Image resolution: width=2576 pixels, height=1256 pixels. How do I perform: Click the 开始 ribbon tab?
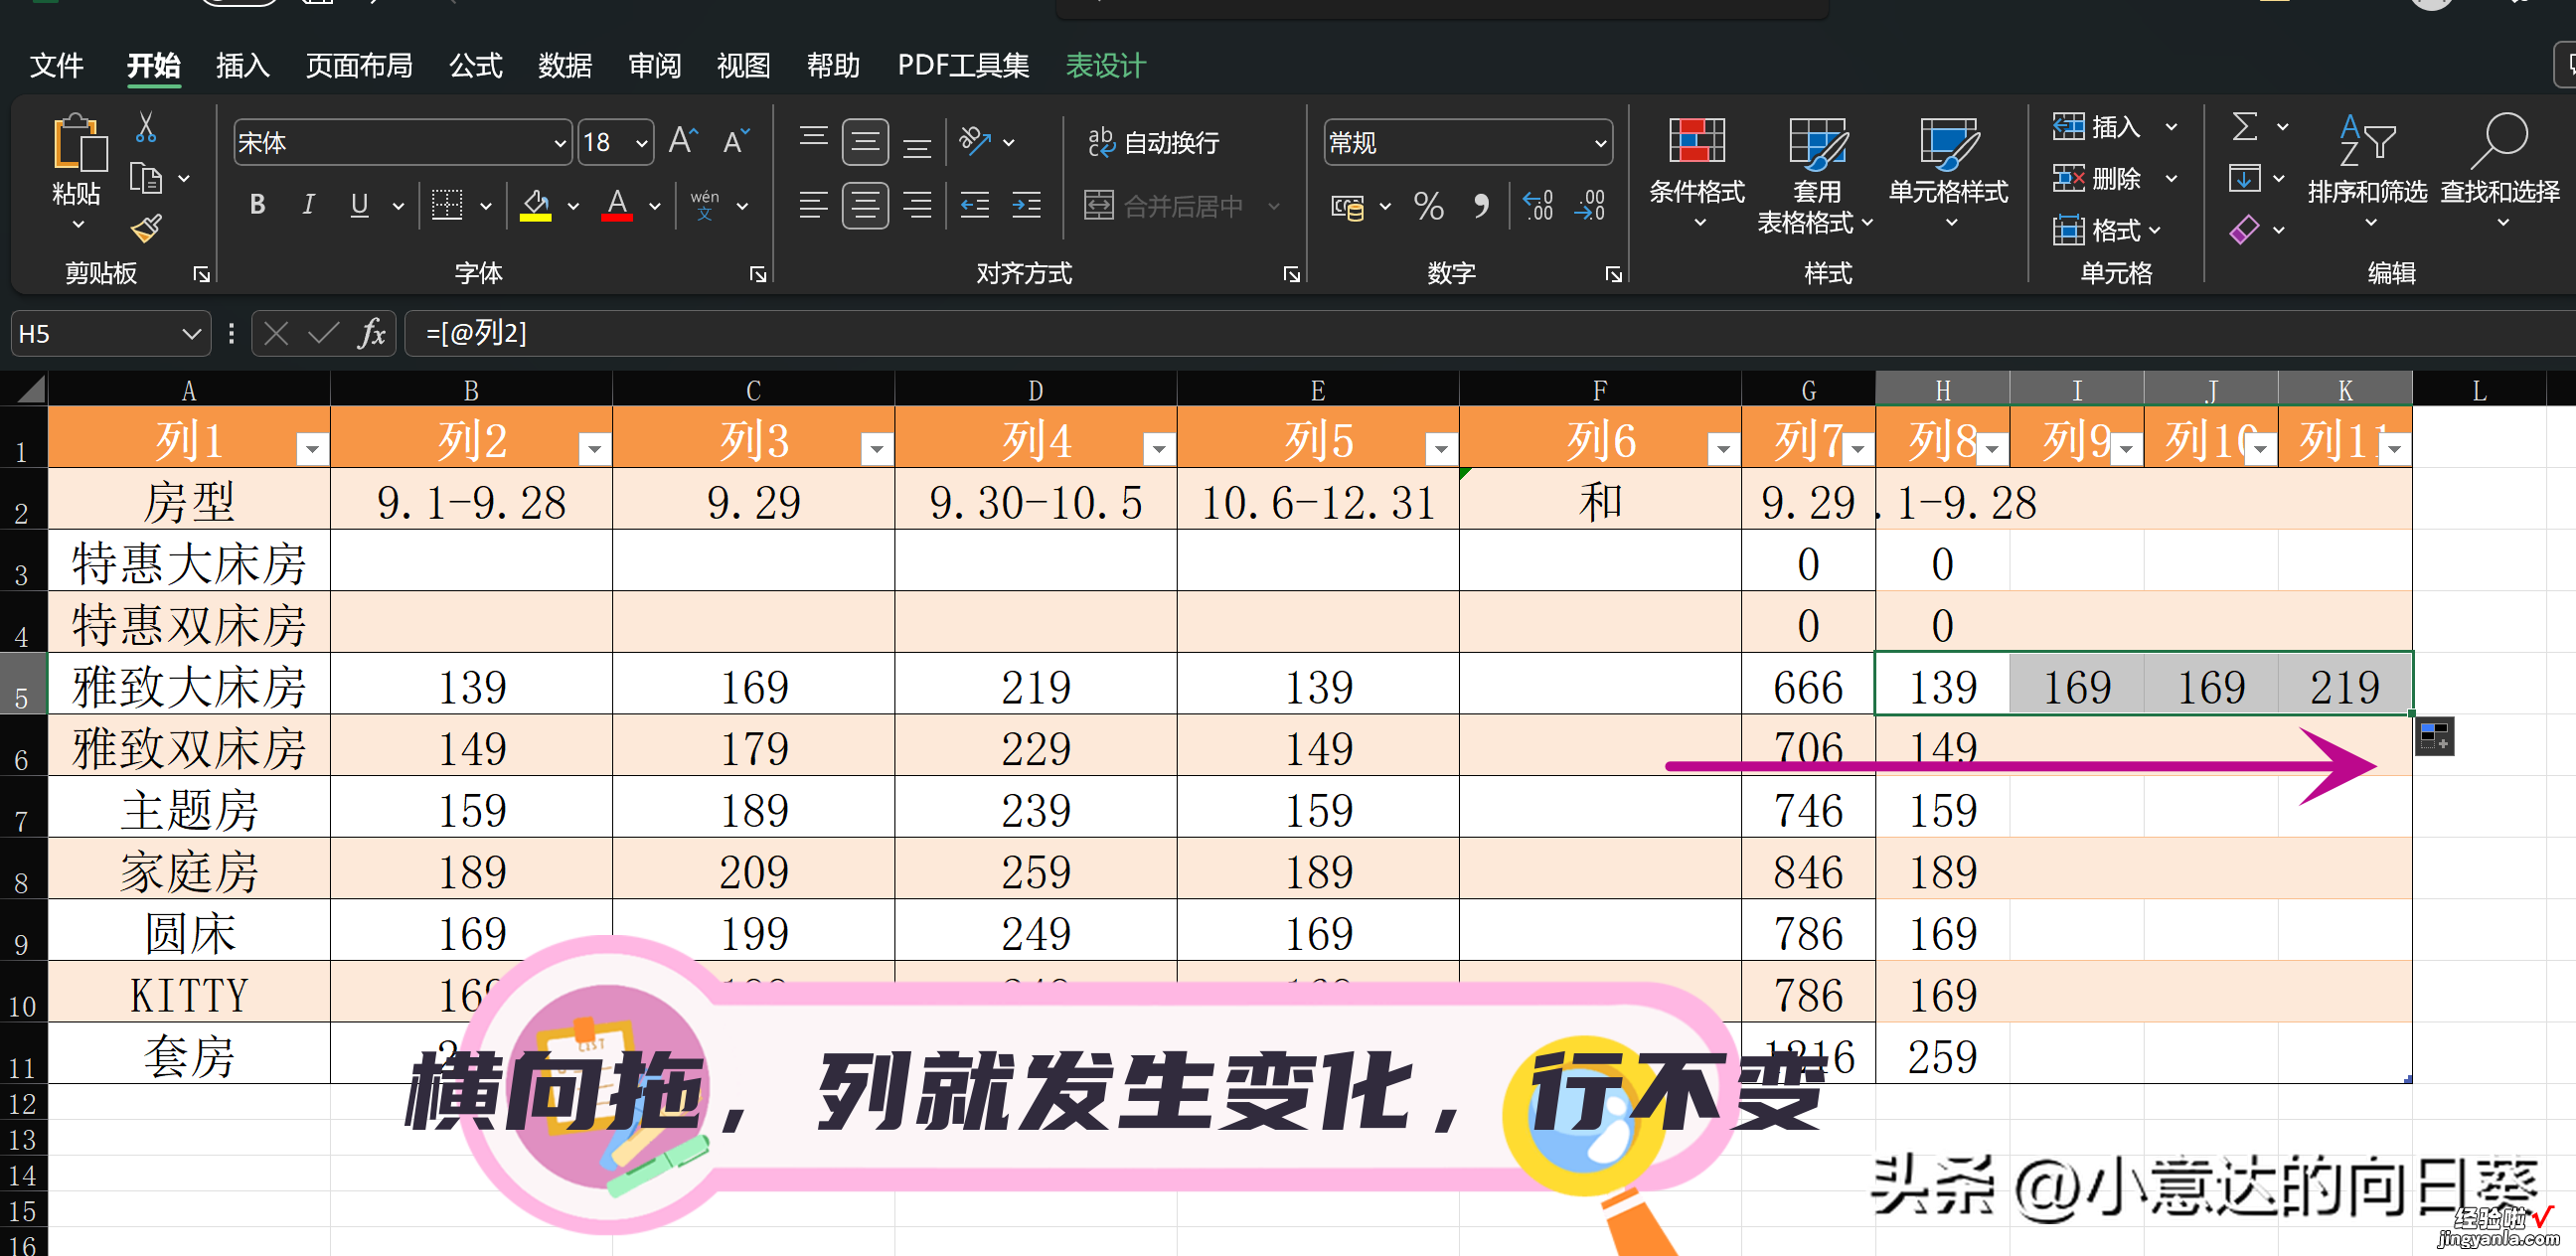[151, 64]
